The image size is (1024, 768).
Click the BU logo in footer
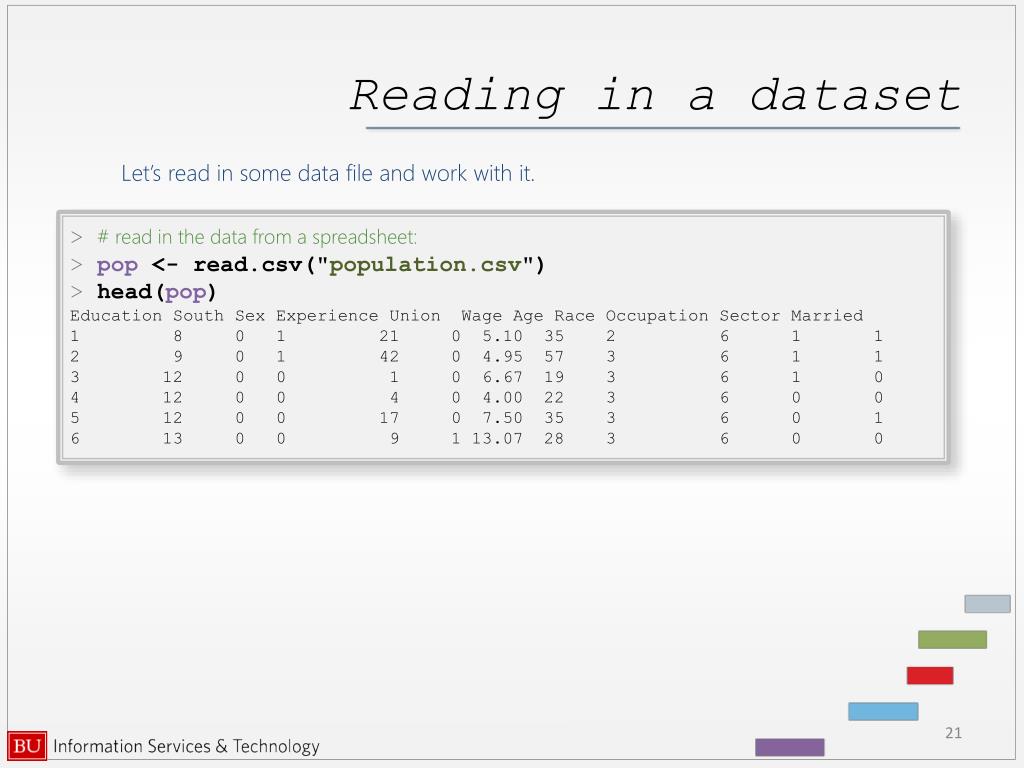pyautogui.click(x=27, y=746)
